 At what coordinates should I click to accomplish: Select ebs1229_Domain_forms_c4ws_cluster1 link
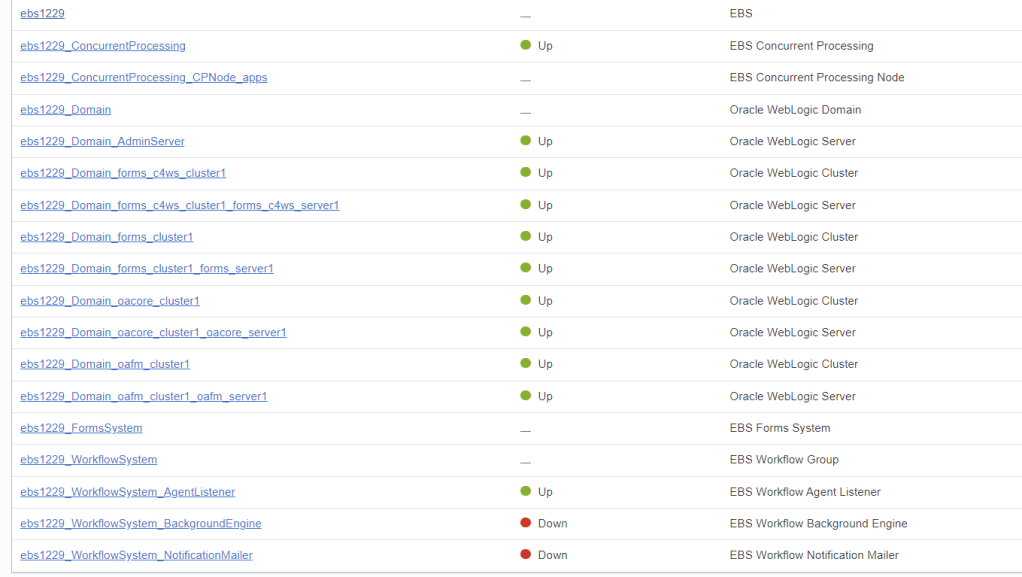coord(122,173)
